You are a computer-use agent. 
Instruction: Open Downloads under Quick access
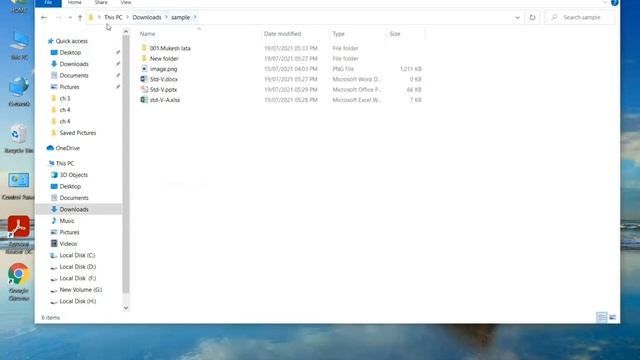pyautogui.click(x=74, y=64)
